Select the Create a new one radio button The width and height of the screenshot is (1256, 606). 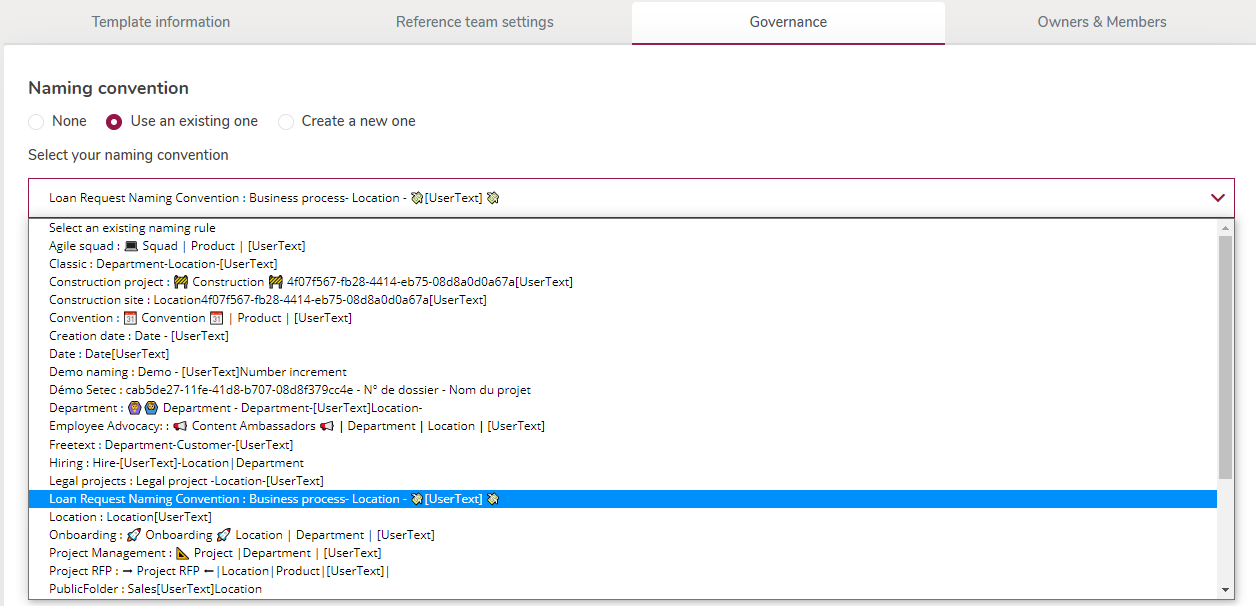coord(286,122)
